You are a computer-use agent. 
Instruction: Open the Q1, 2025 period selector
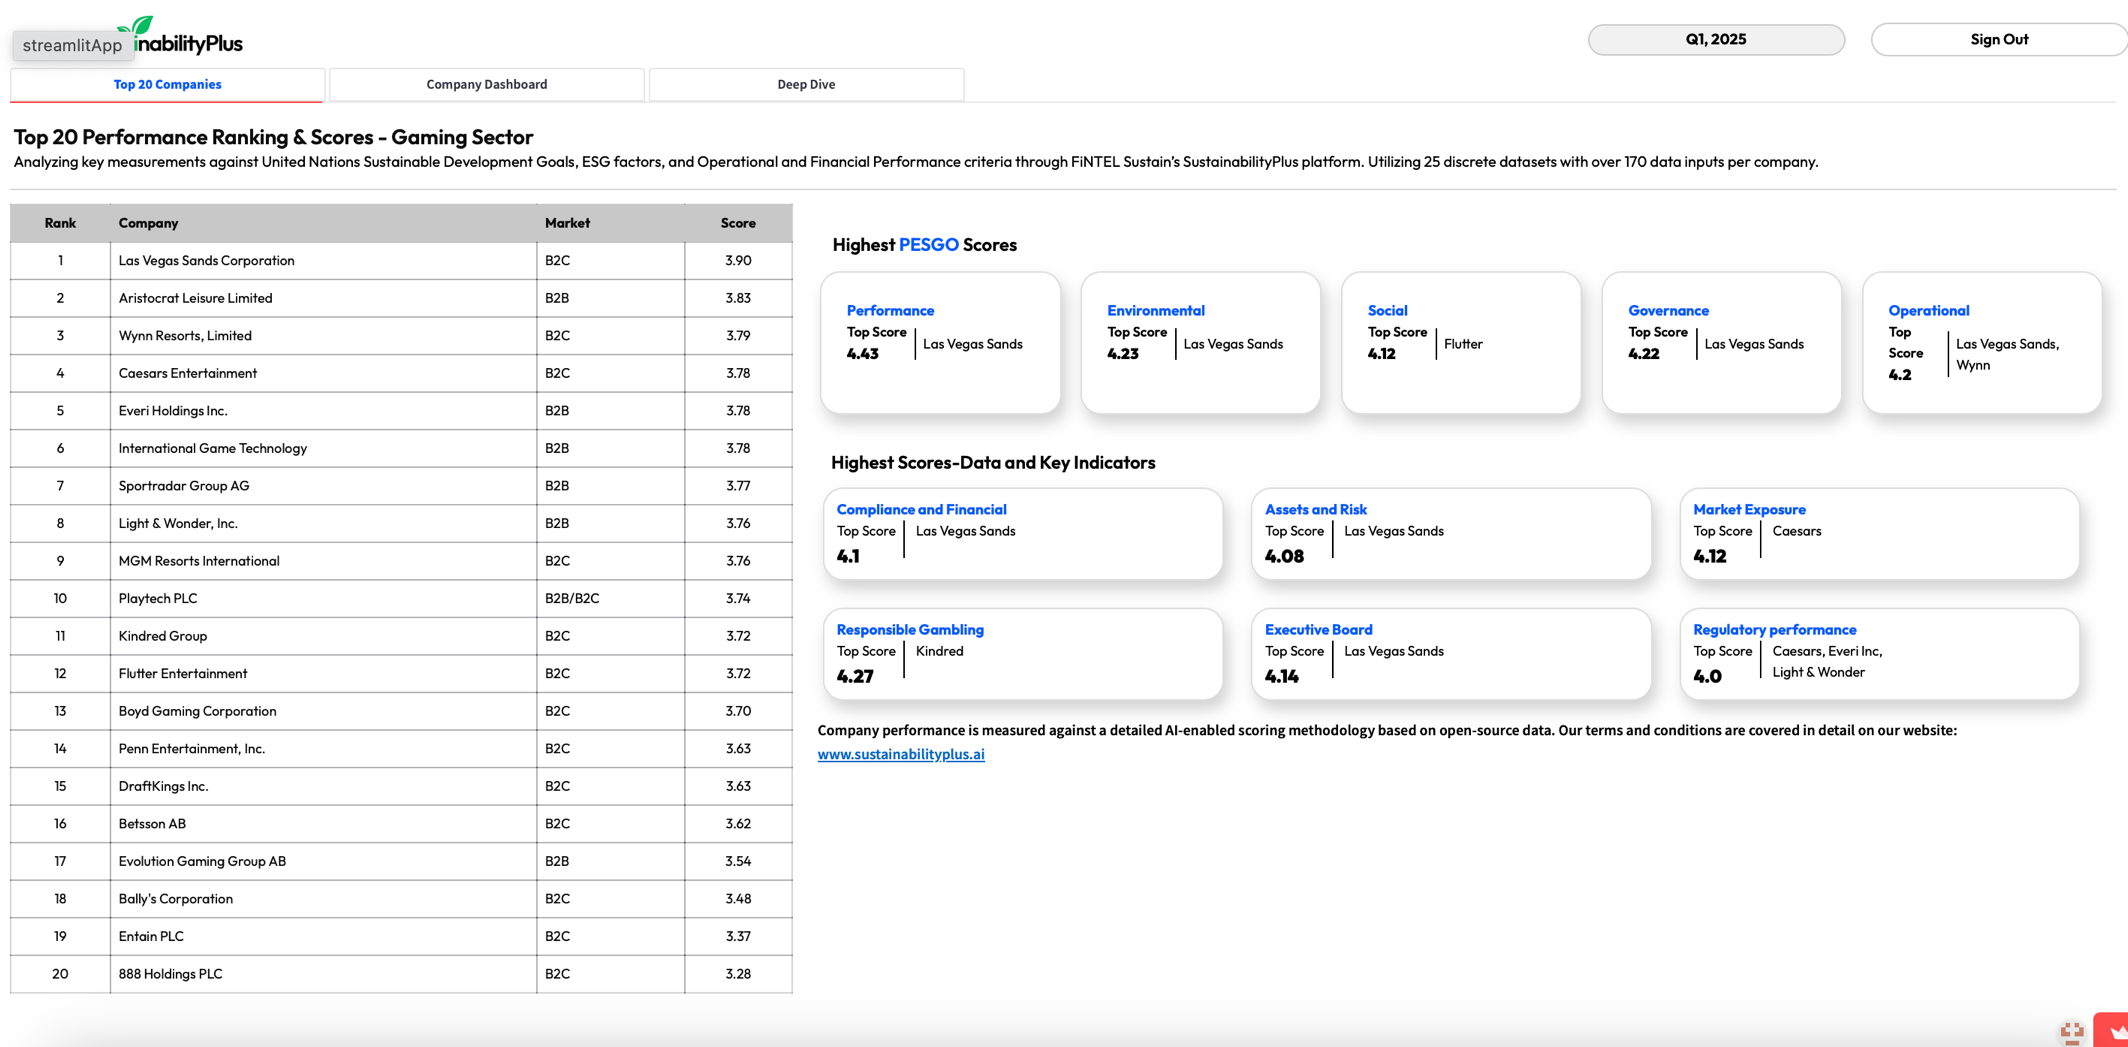[1715, 40]
